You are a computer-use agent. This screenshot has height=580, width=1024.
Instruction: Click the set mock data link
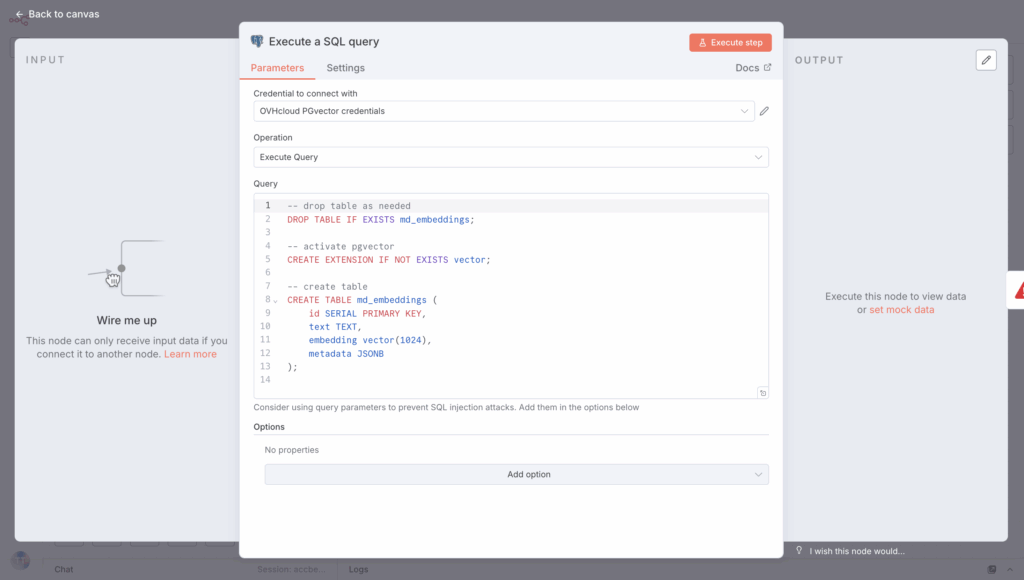pyautogui.click(x=901, y=310)
